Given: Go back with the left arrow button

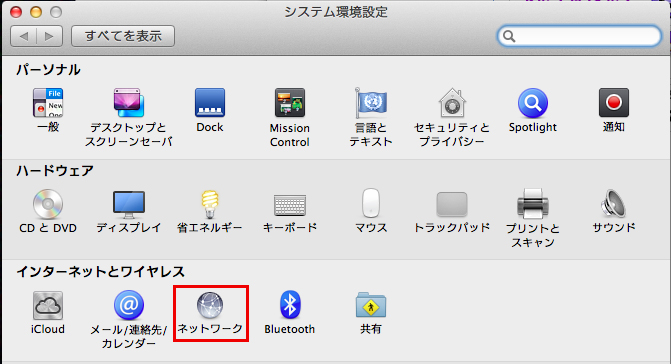Looking at the screenshot, I should tap(24, 36).
